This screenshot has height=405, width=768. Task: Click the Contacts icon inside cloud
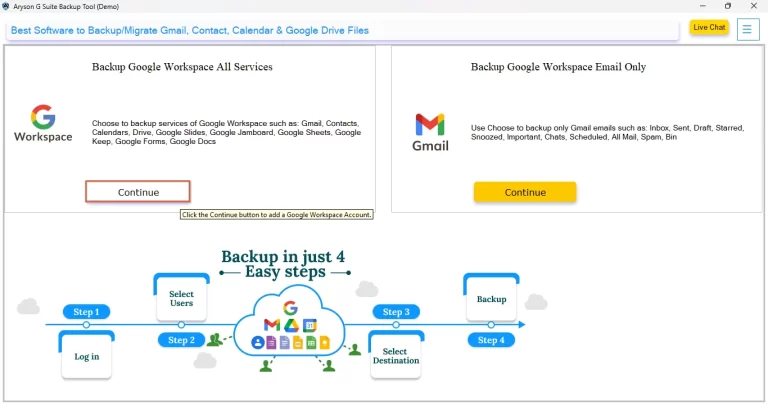(258, 342)
